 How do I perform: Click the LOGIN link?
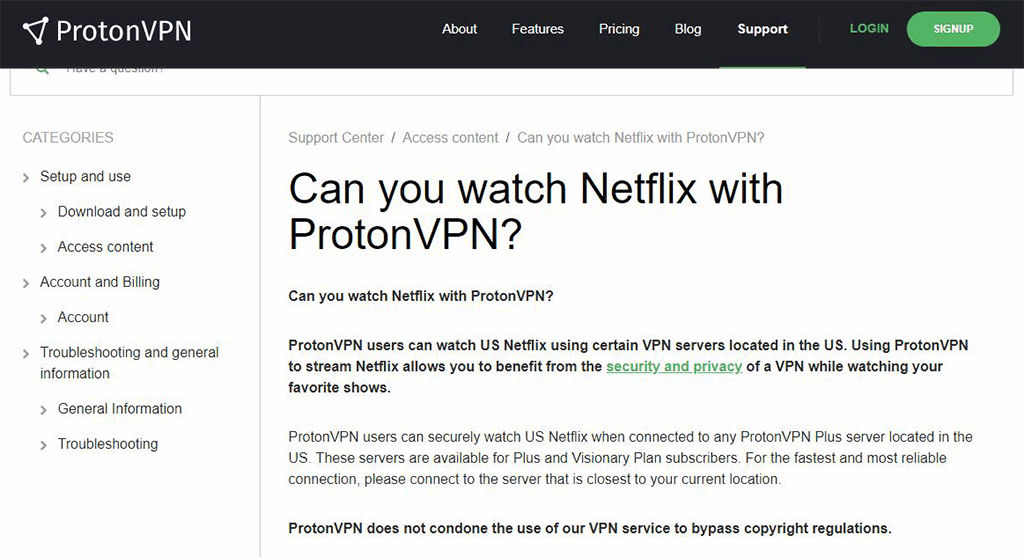[869, 29]
